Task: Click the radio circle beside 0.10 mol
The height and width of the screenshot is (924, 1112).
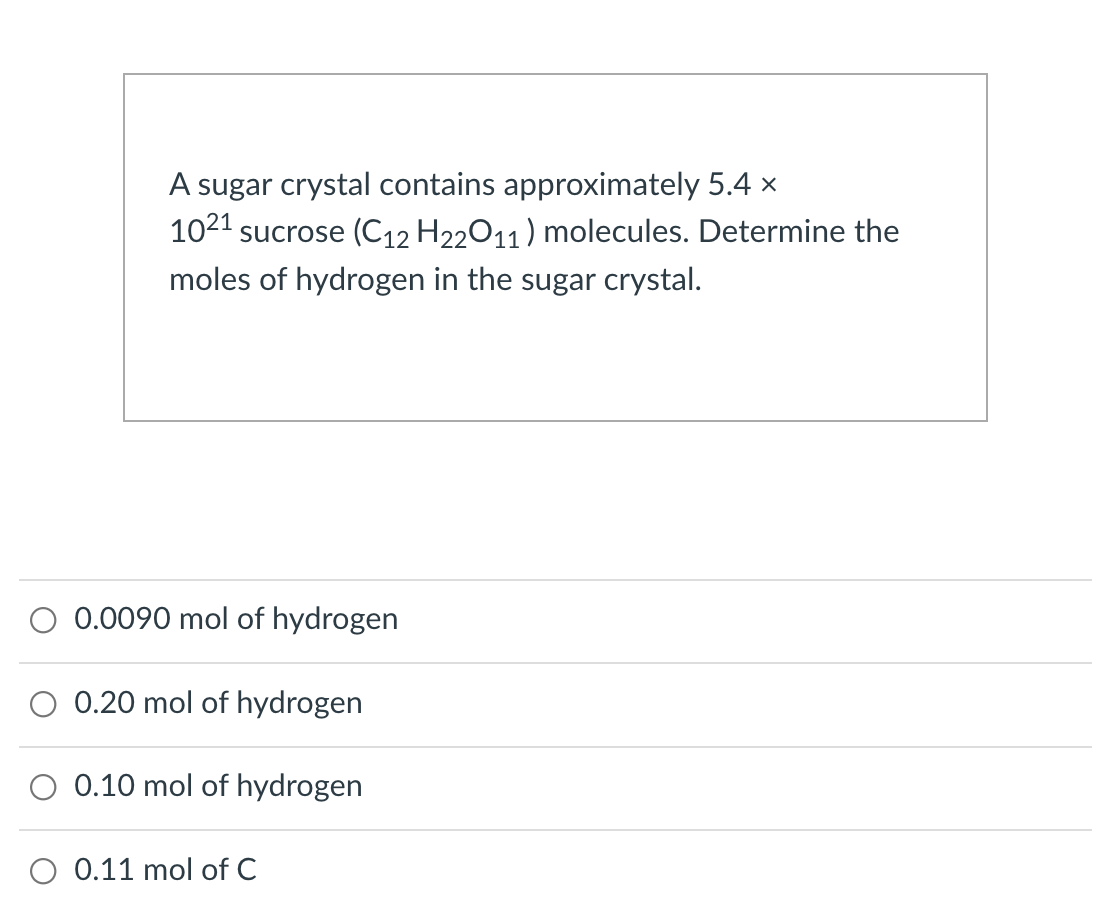Action: 43,787
